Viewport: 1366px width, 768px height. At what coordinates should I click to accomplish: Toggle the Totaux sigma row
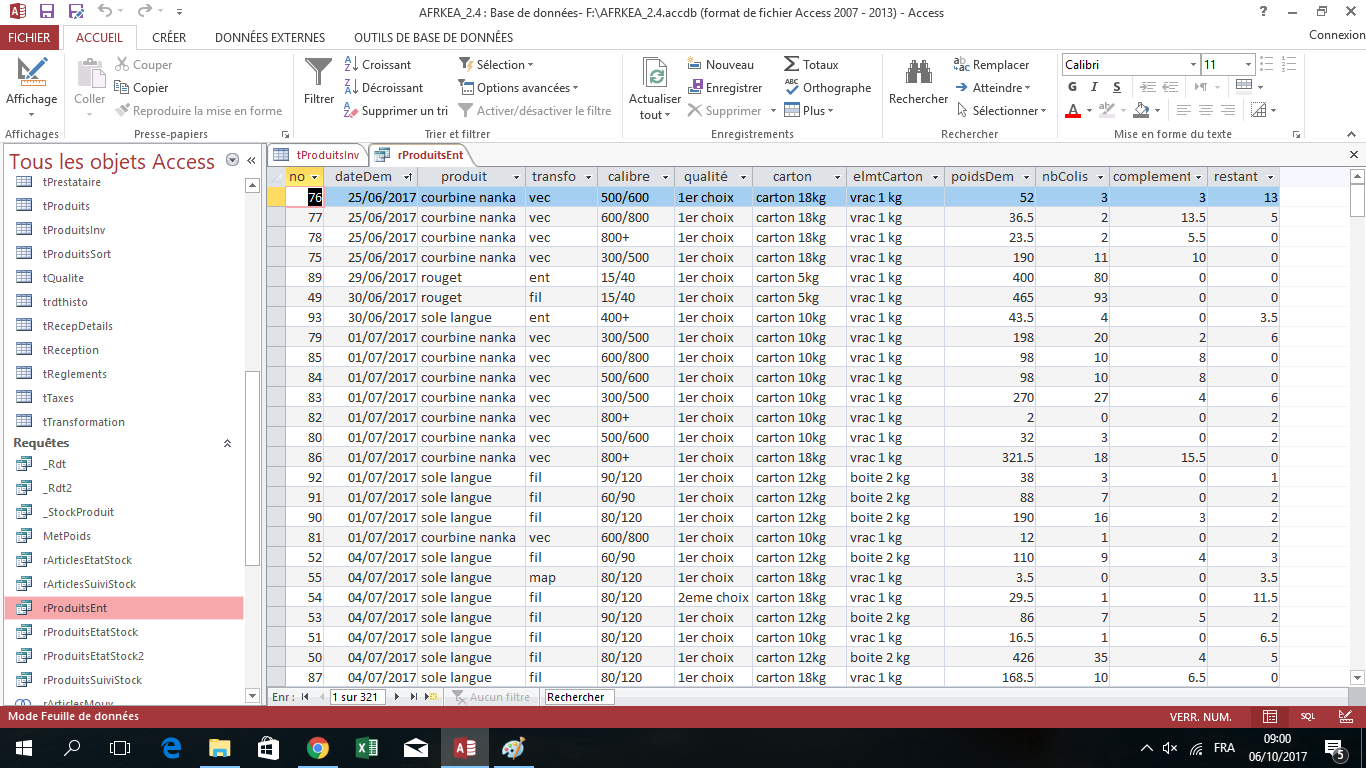click(811, 65)
